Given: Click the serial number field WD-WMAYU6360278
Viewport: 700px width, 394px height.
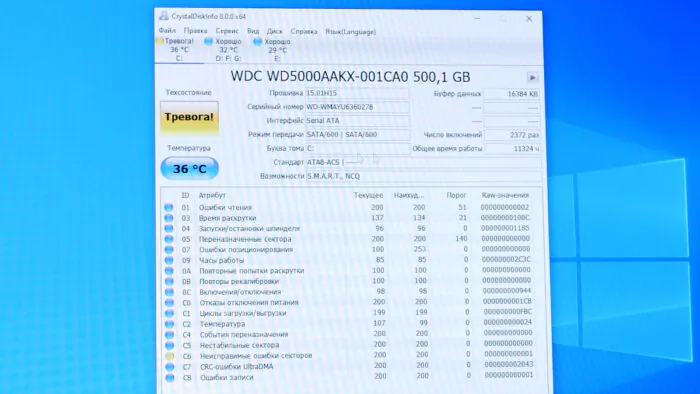Looking at the screenshot, I should (x=357, y=107).
